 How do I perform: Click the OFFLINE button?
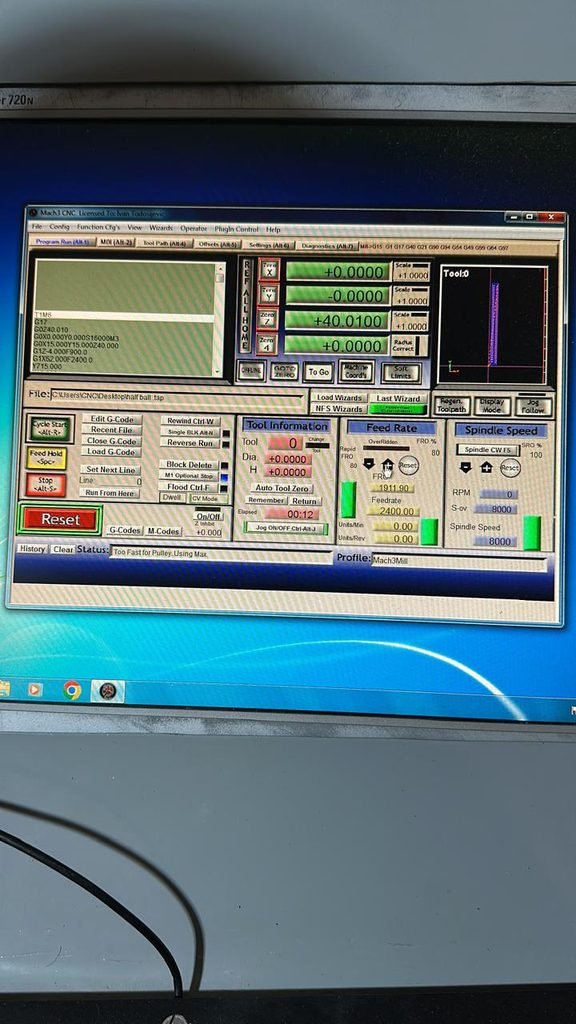pos(251,371)
